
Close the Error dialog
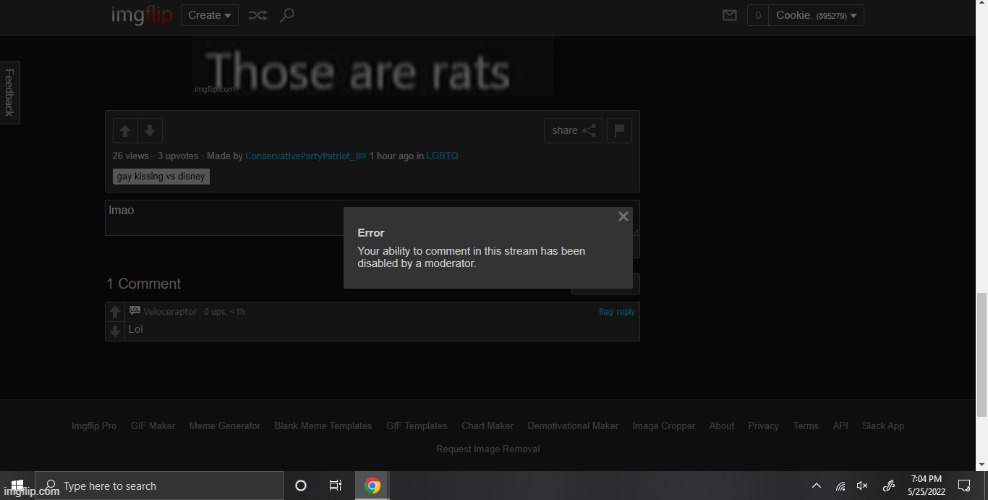click(623, 217)
